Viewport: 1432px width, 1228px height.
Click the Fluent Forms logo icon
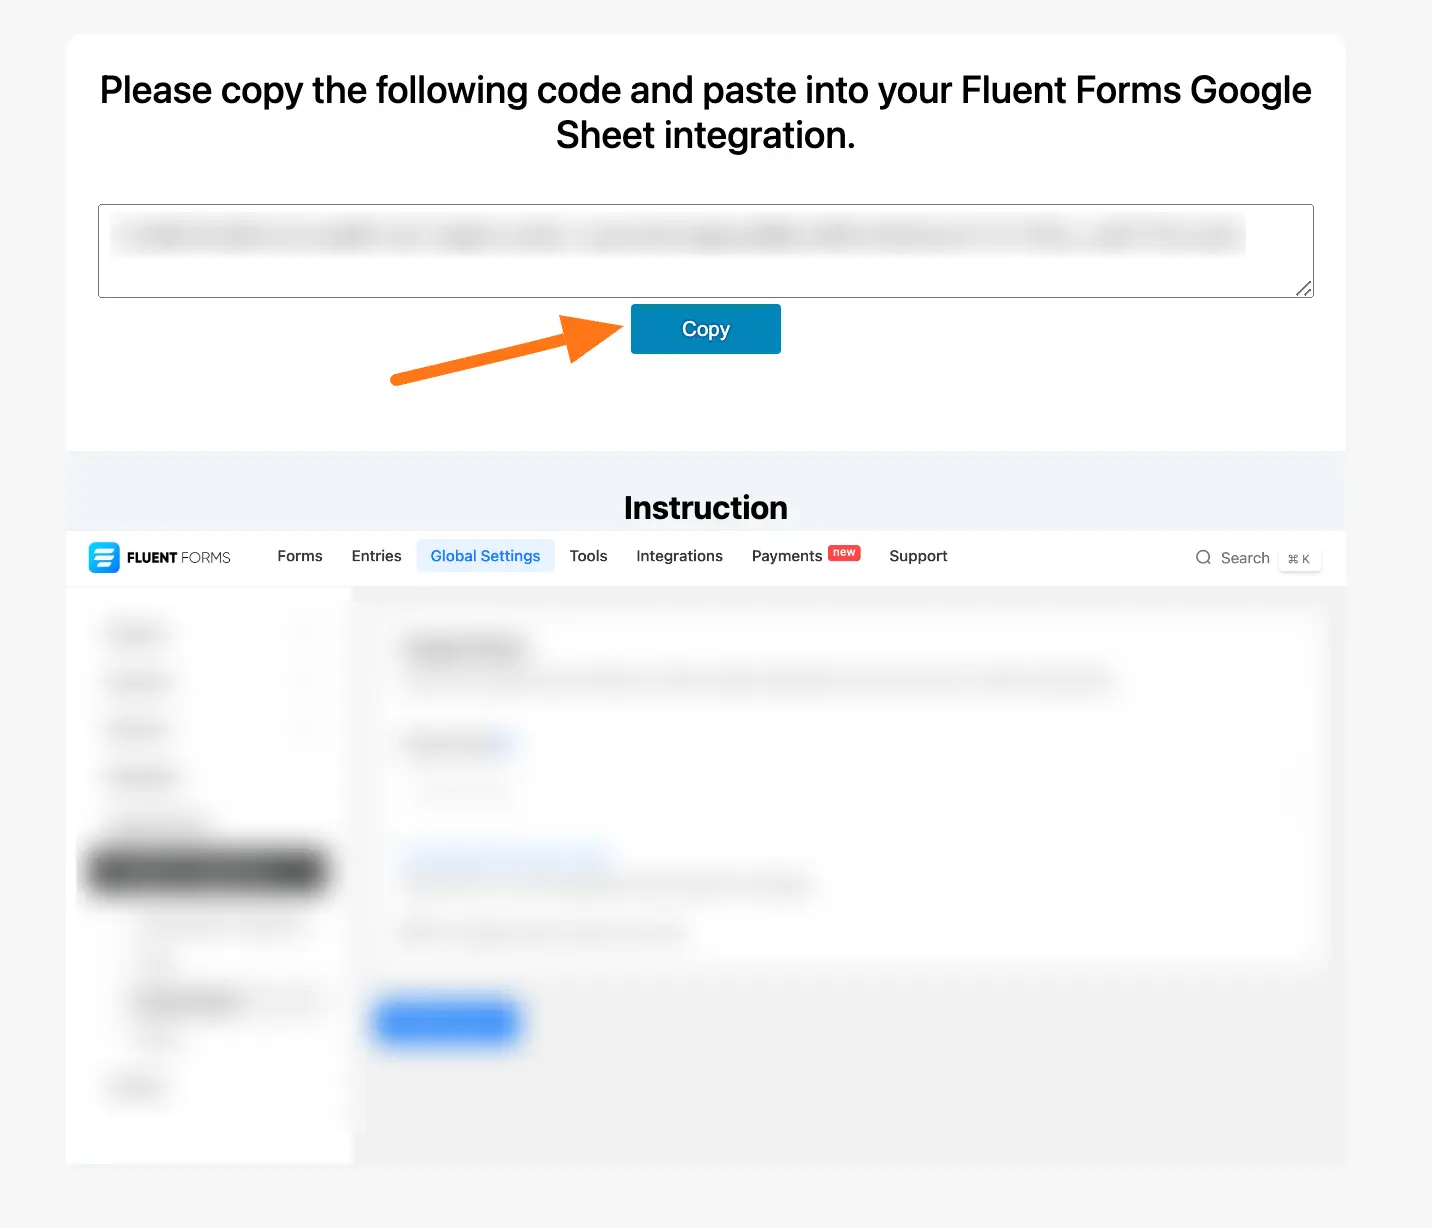point(104,557)
